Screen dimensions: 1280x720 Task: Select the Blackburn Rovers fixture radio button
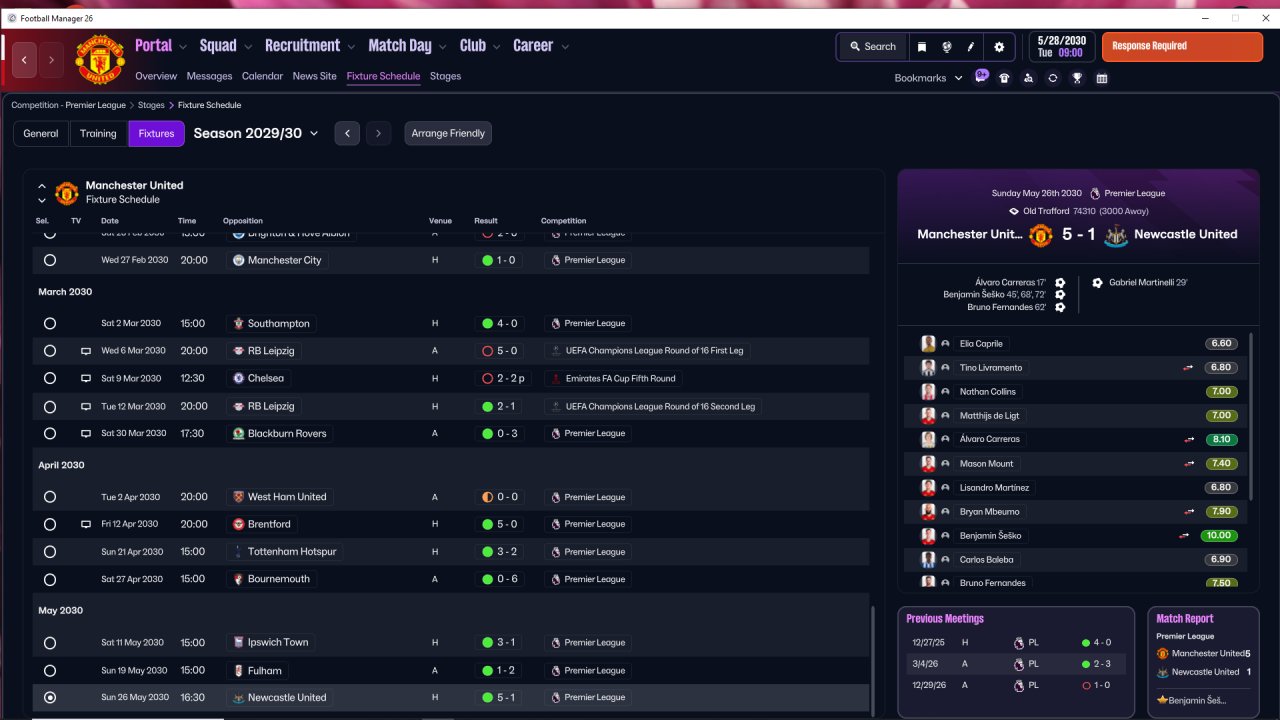[50, 433]
